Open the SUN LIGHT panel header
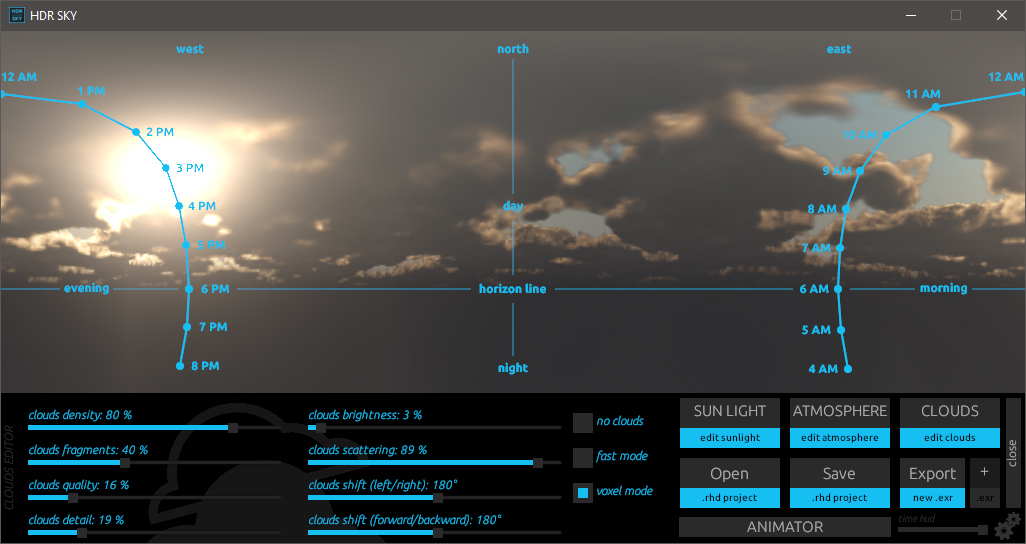The height and width of the screenshot is (544, 1026). click(730, 412)
